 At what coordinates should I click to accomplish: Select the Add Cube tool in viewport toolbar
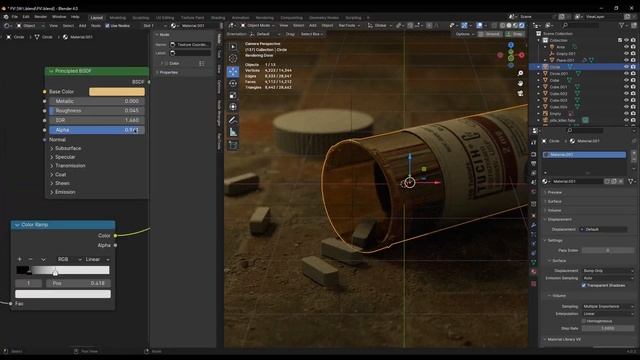[233, 145]
